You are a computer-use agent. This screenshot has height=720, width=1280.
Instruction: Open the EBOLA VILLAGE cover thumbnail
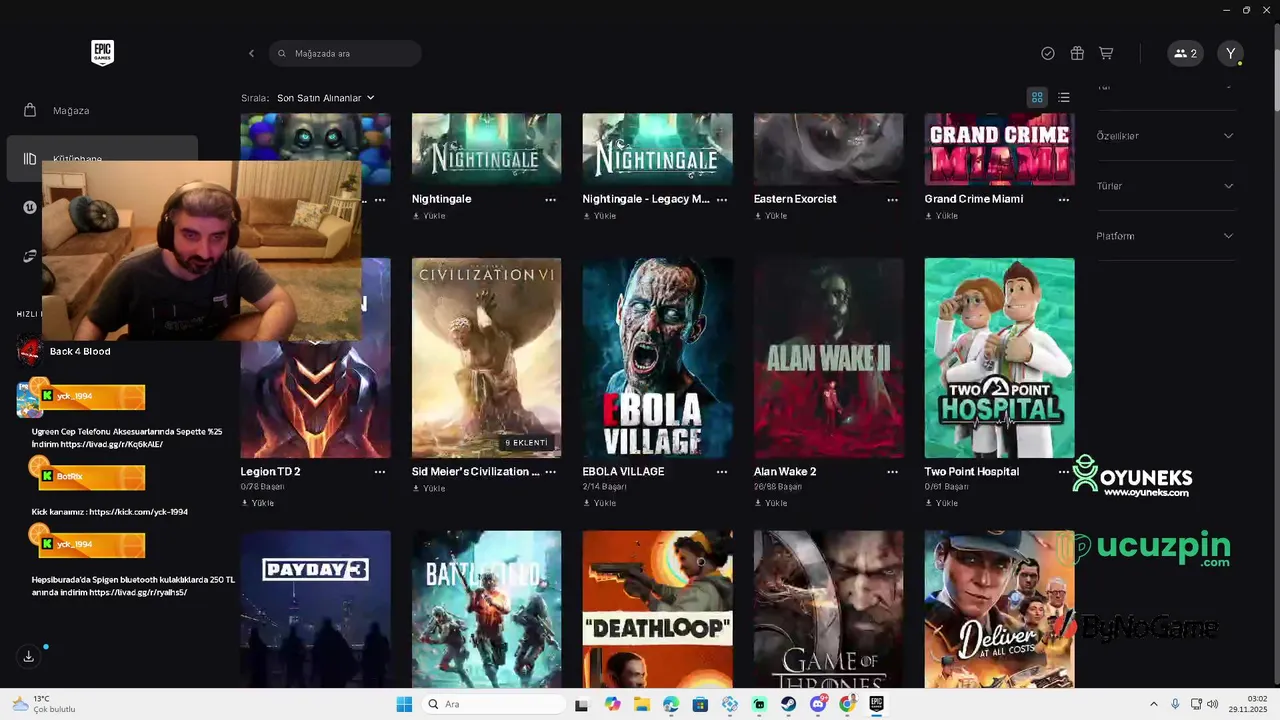pos(657,358)
